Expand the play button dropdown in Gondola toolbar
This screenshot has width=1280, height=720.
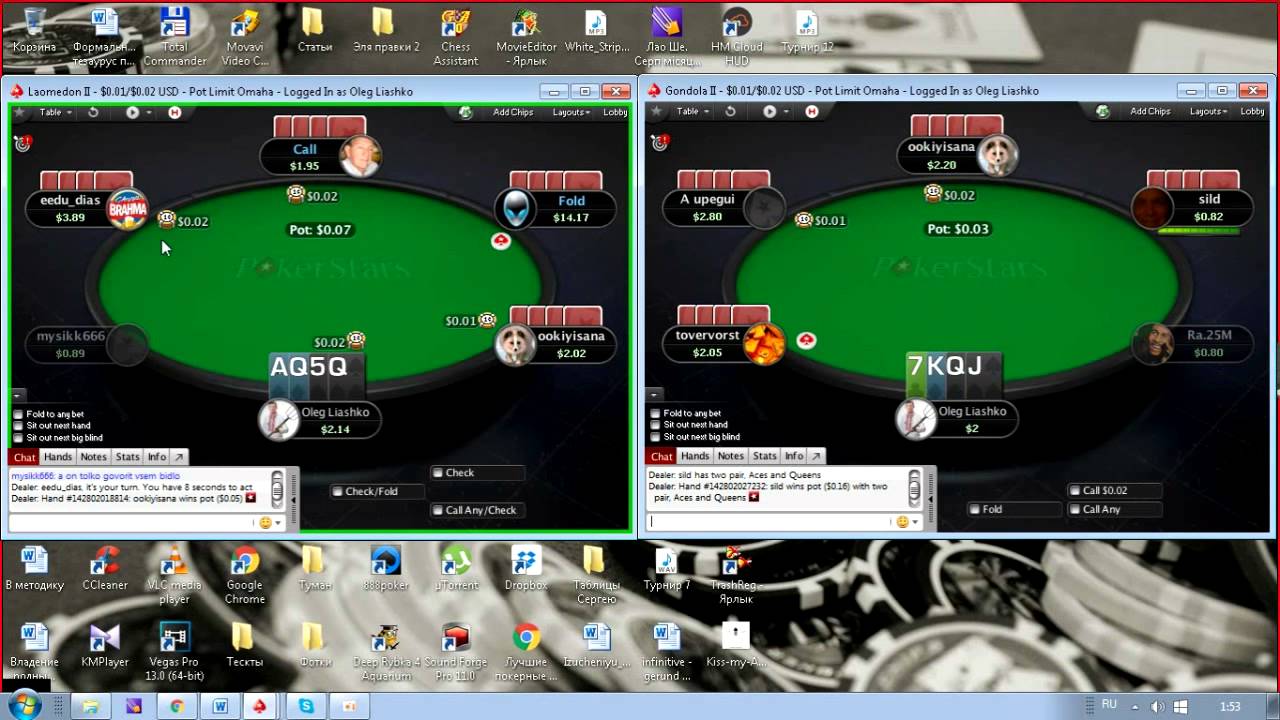click(786, 112)
